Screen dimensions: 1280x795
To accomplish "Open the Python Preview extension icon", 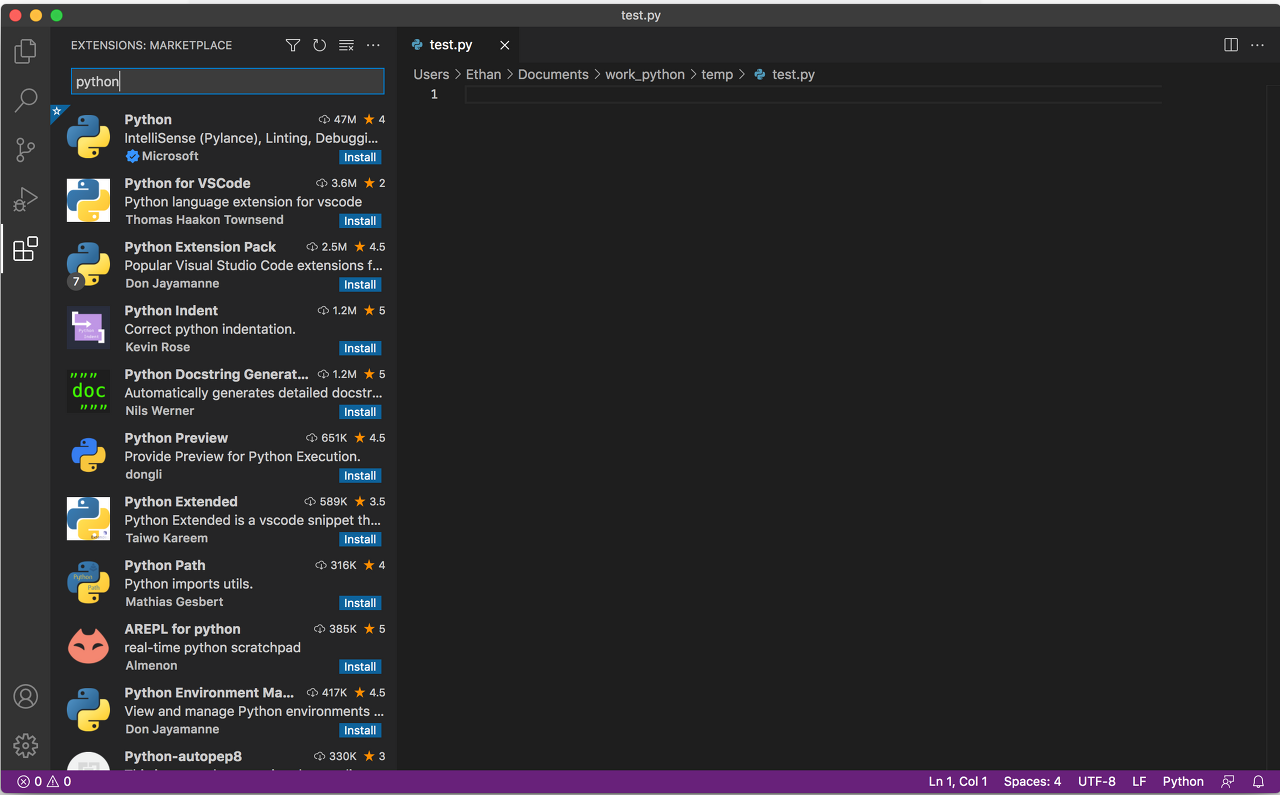I will click(88, 456).
